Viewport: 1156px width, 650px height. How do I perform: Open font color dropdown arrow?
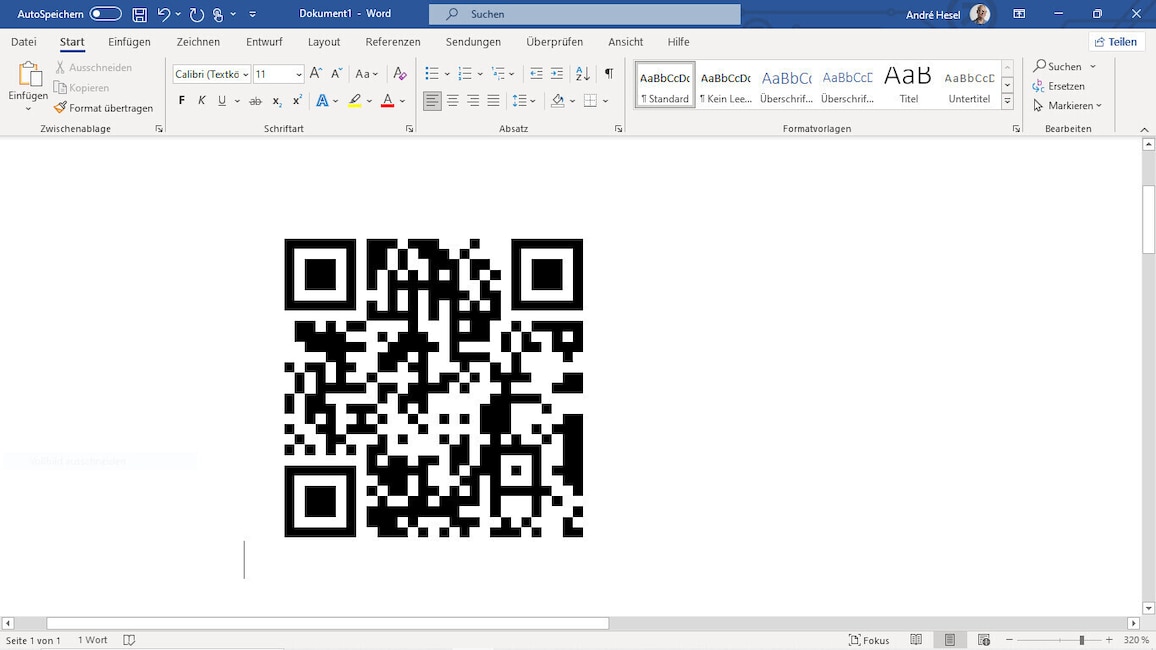coord(403,101)
